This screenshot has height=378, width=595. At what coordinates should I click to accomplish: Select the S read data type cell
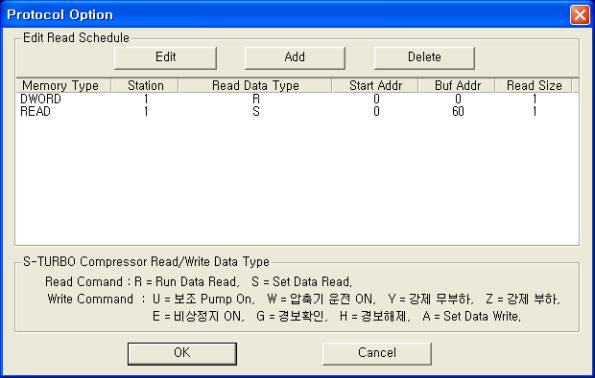256,112
